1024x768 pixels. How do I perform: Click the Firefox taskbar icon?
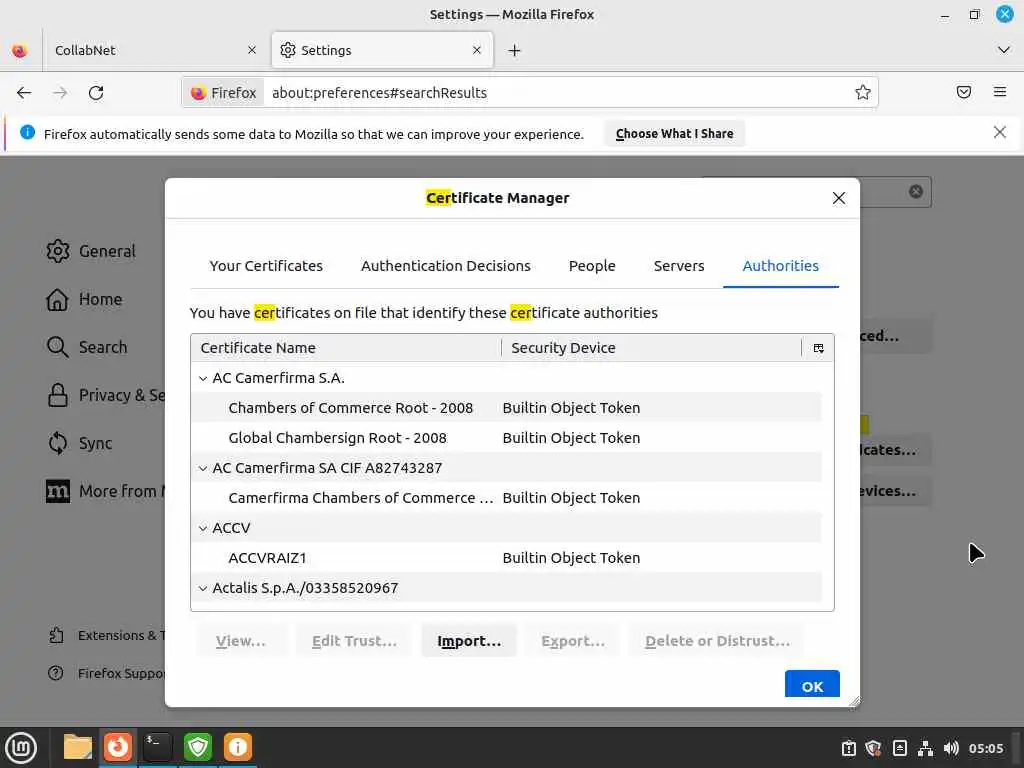pyautogui.click(x=118, y=746)
